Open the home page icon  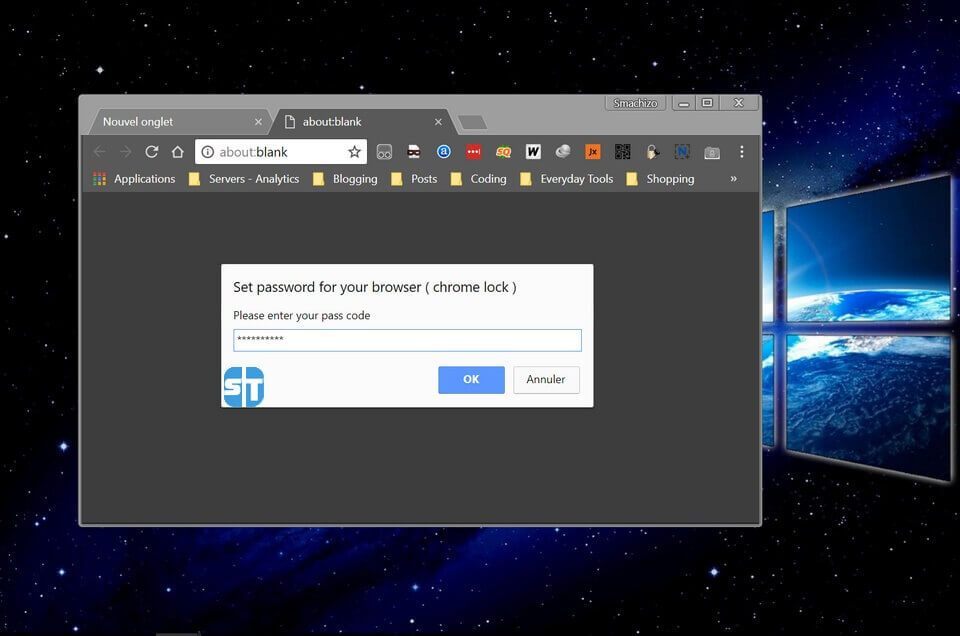(x=178, y=152)
